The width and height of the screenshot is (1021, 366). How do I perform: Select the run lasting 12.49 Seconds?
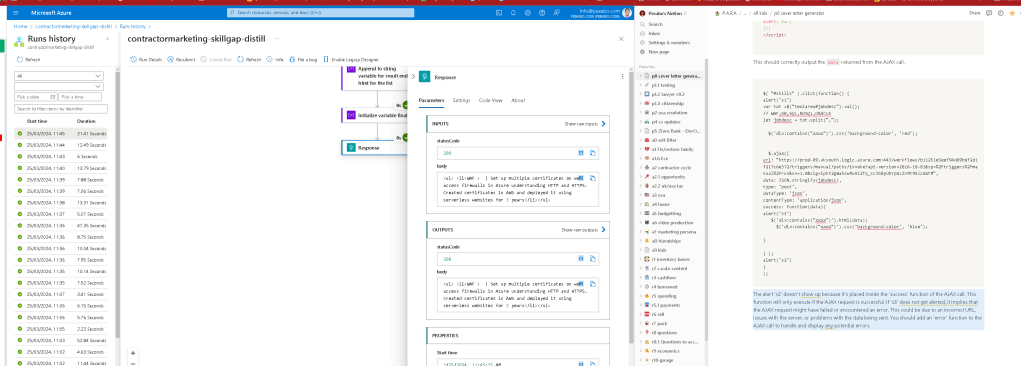[x=61, y=145]
